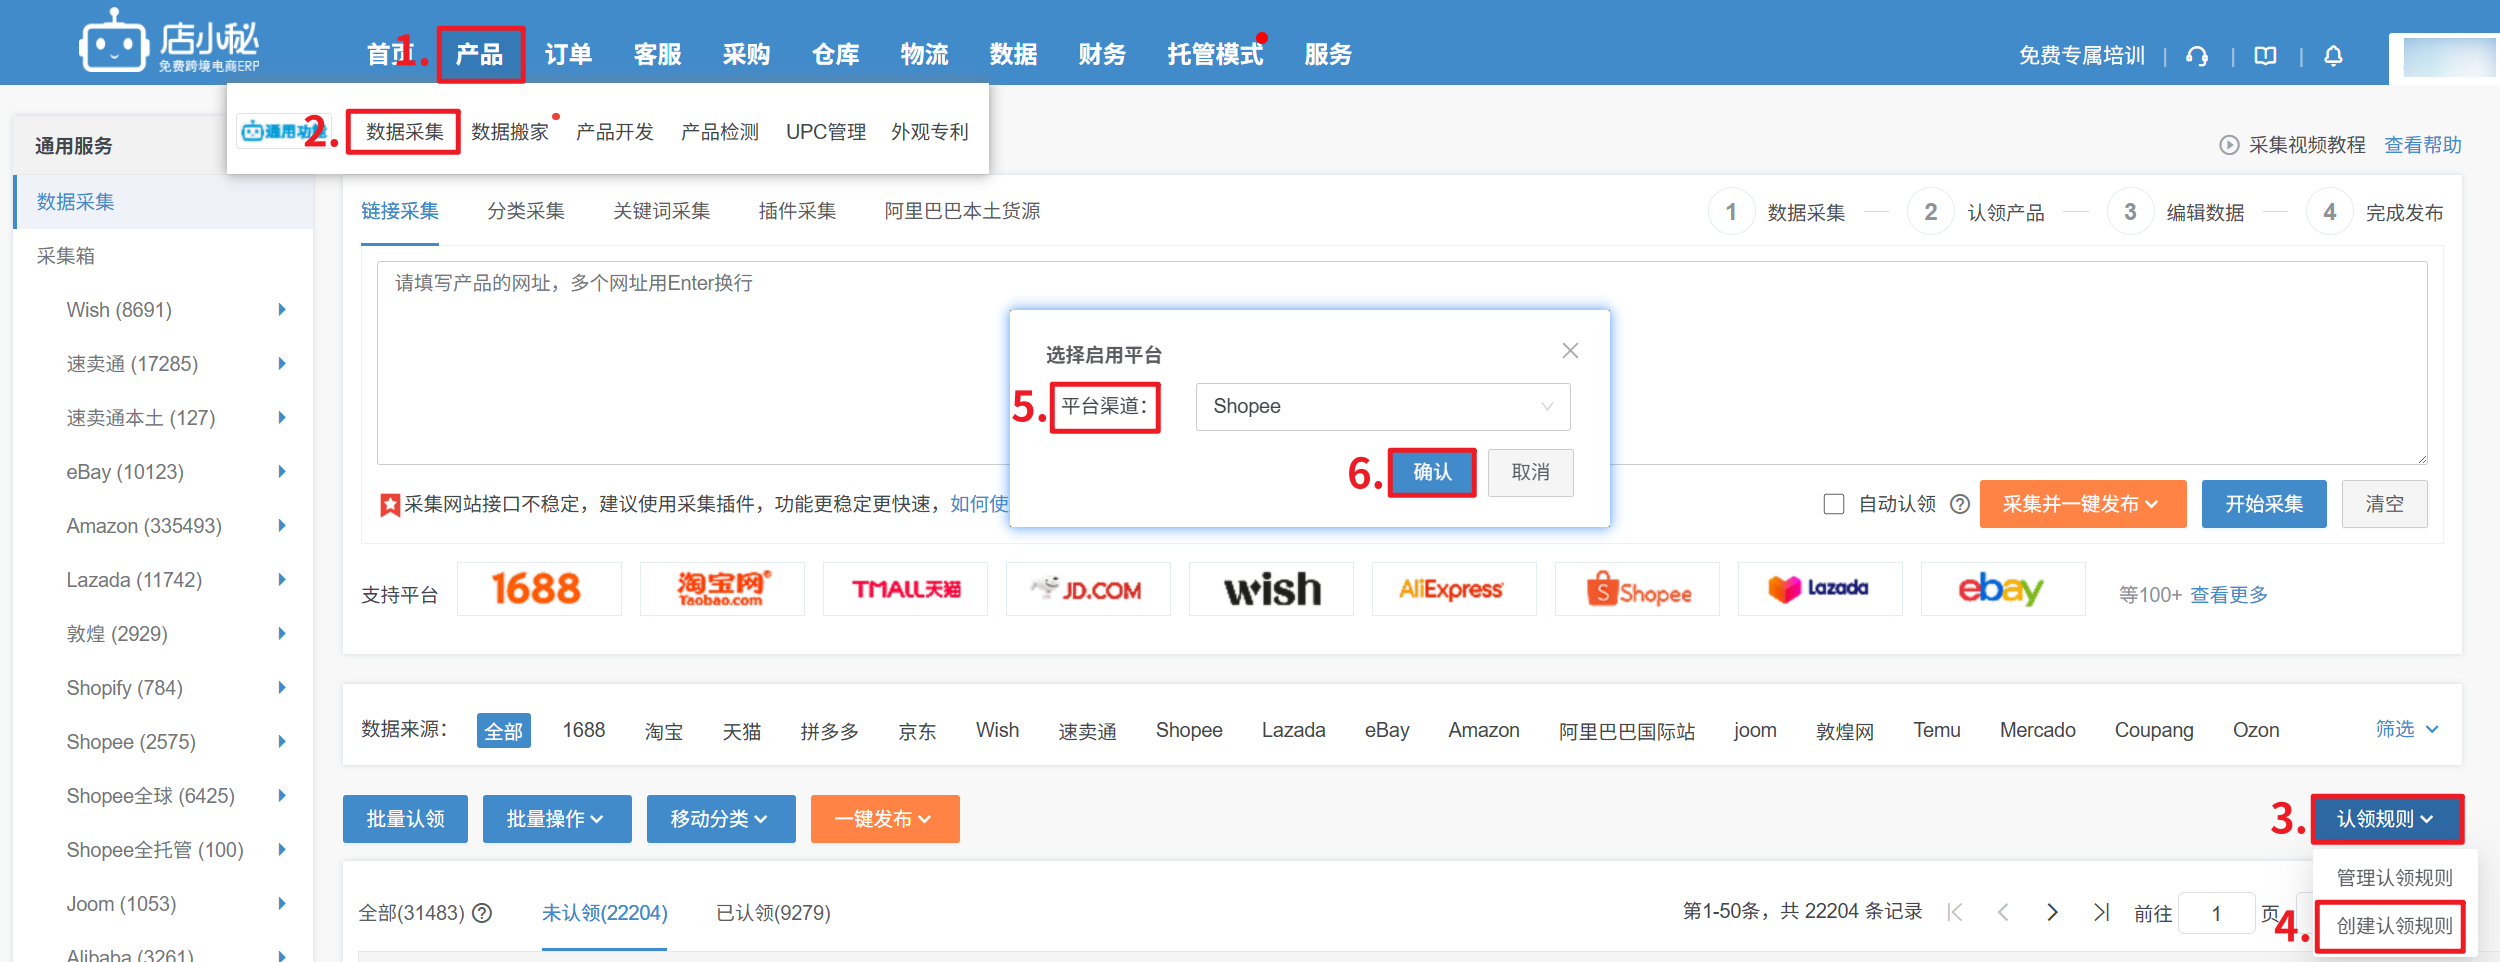The width and height of the screenshot is (2500, 962).
Task: Open the 移动分类 dropdown
Action: coord(721,819)
